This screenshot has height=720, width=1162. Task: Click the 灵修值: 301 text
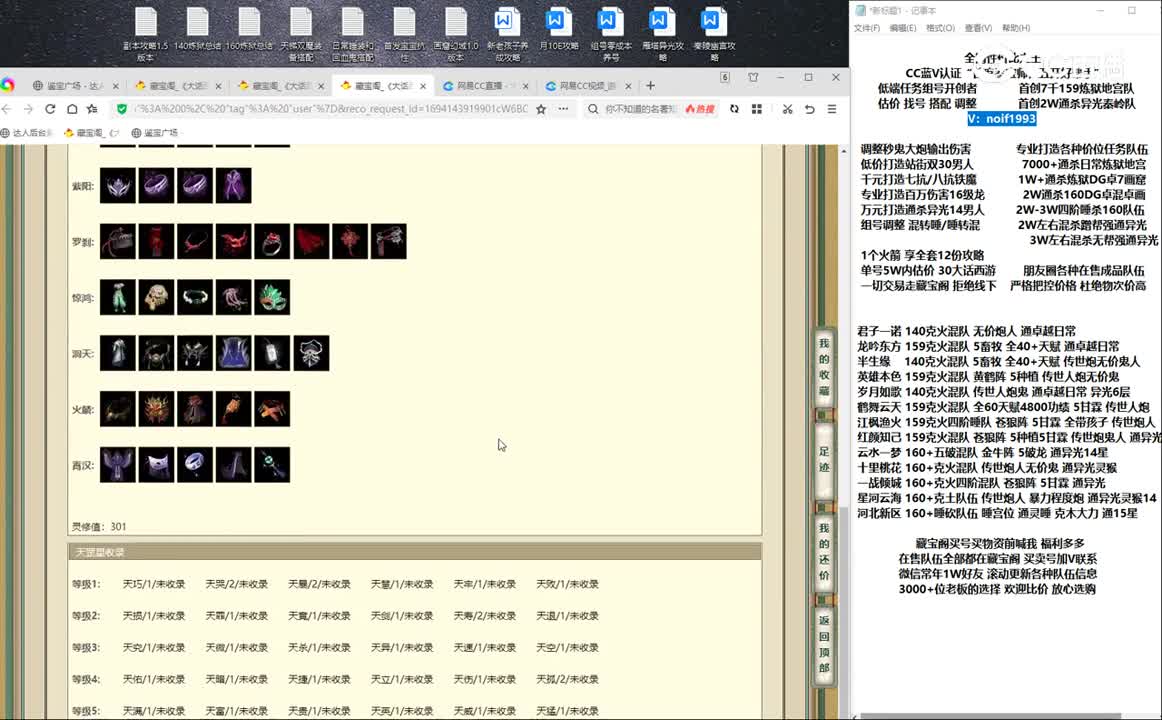[99, 527]
